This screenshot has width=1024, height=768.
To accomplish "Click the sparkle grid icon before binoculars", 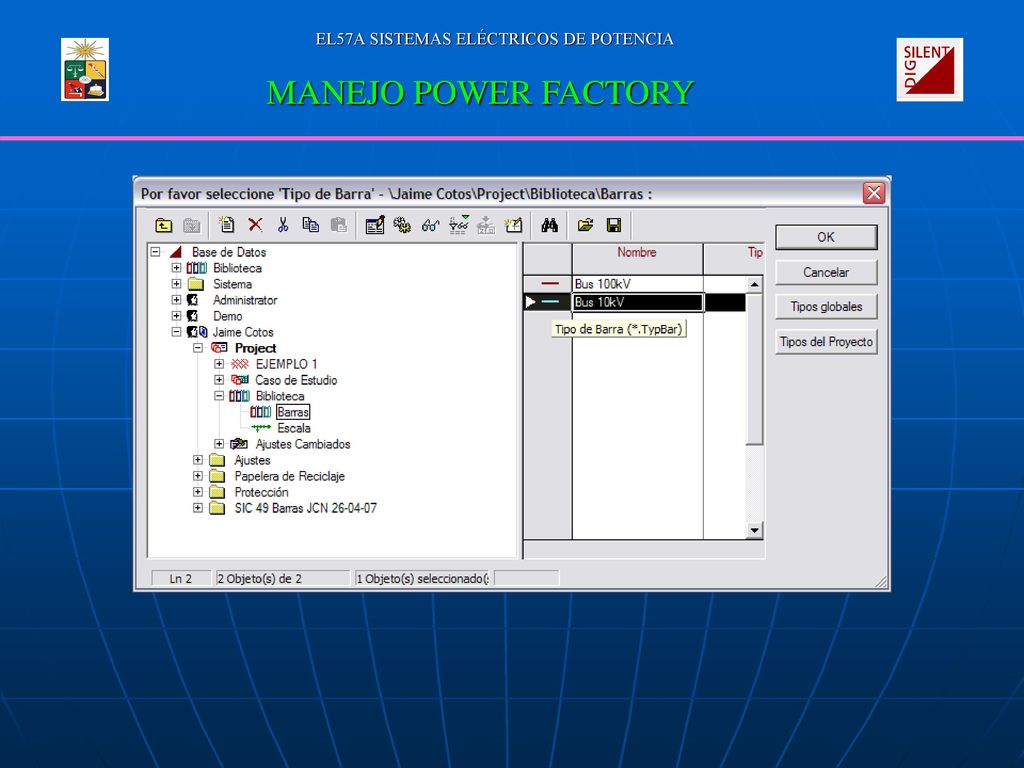I will coord(514,225).
